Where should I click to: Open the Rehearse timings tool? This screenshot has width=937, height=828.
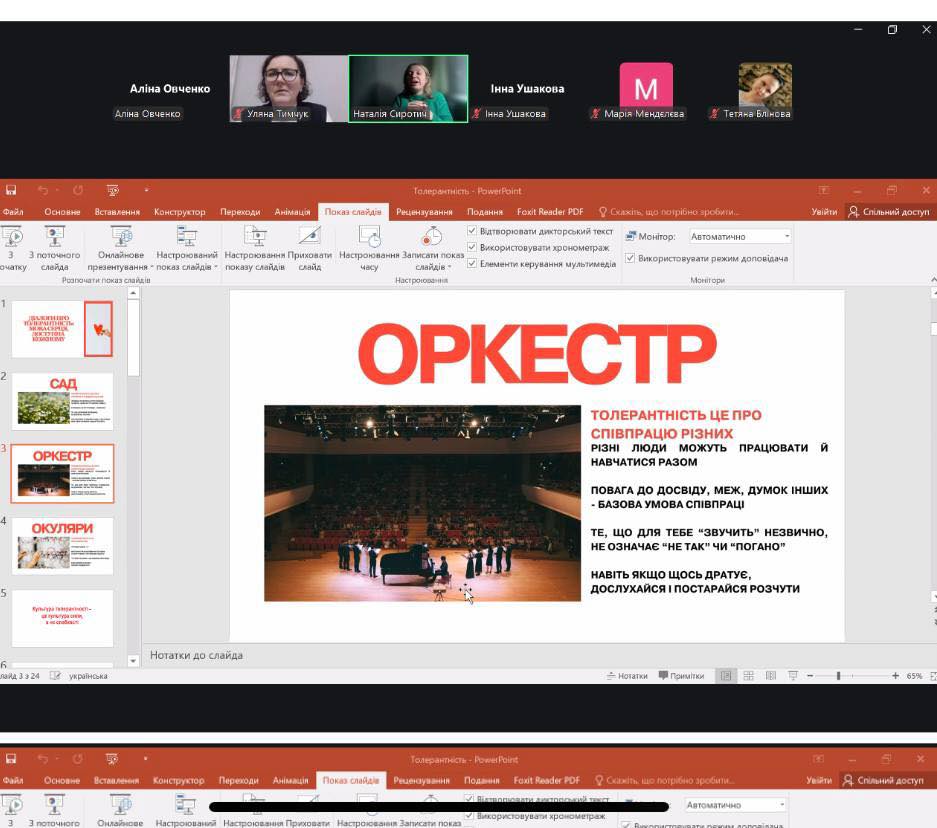370,238
